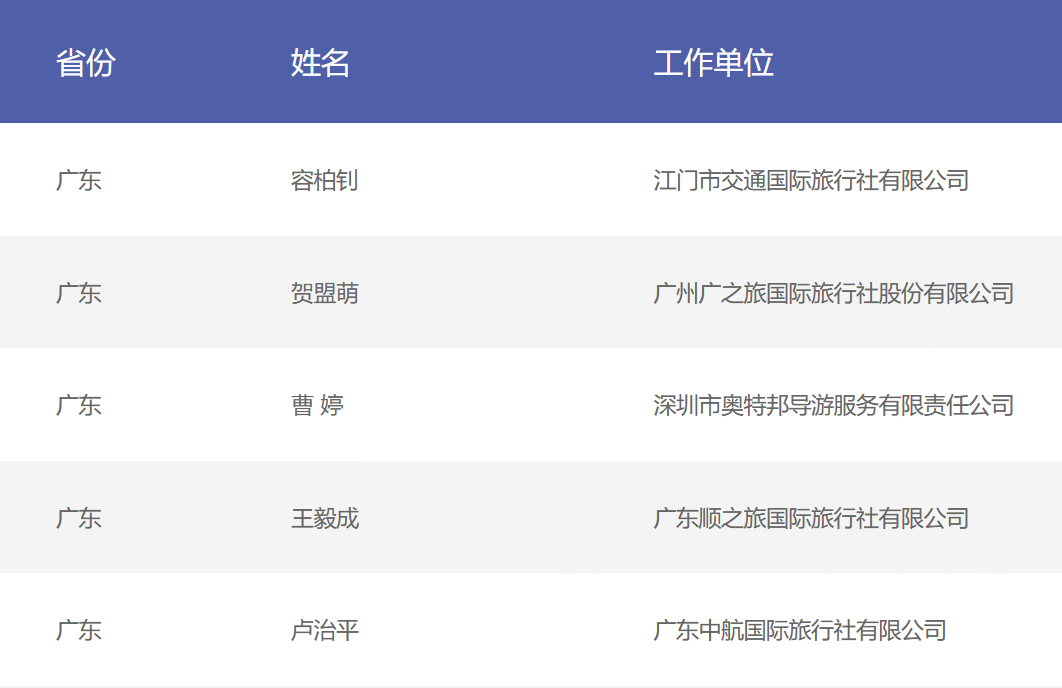The width and height of the screenshot is (1062, 688).
Task: Click 广州广之旅国际旅行社股份有限公司 cell
Action: click(x=833, y=293)
